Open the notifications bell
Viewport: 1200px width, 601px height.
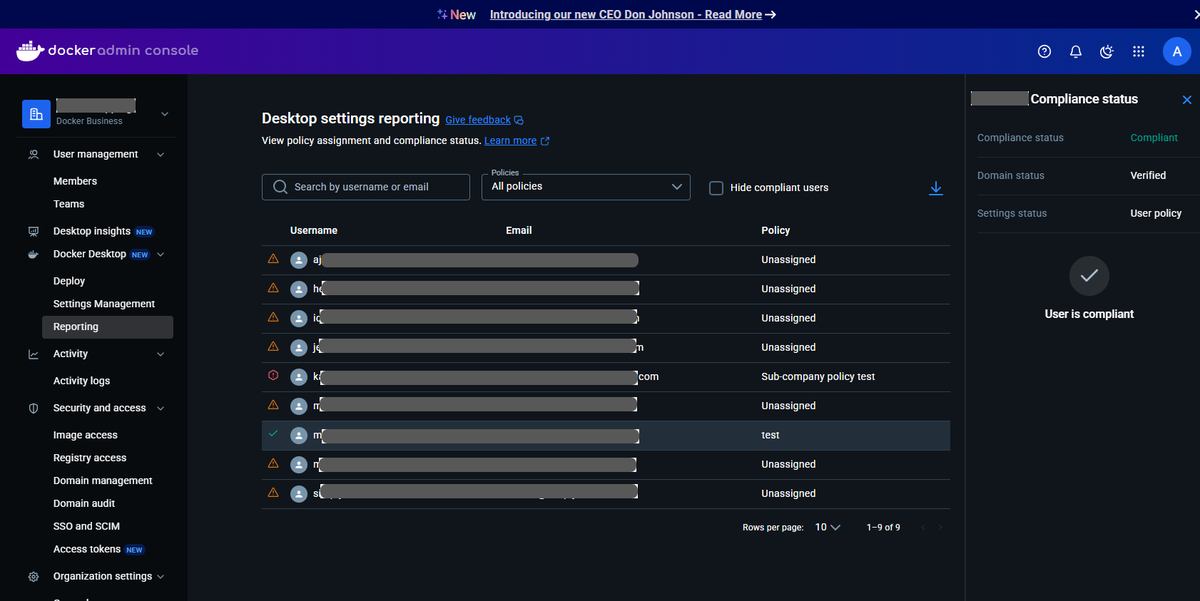(1075, 51)
